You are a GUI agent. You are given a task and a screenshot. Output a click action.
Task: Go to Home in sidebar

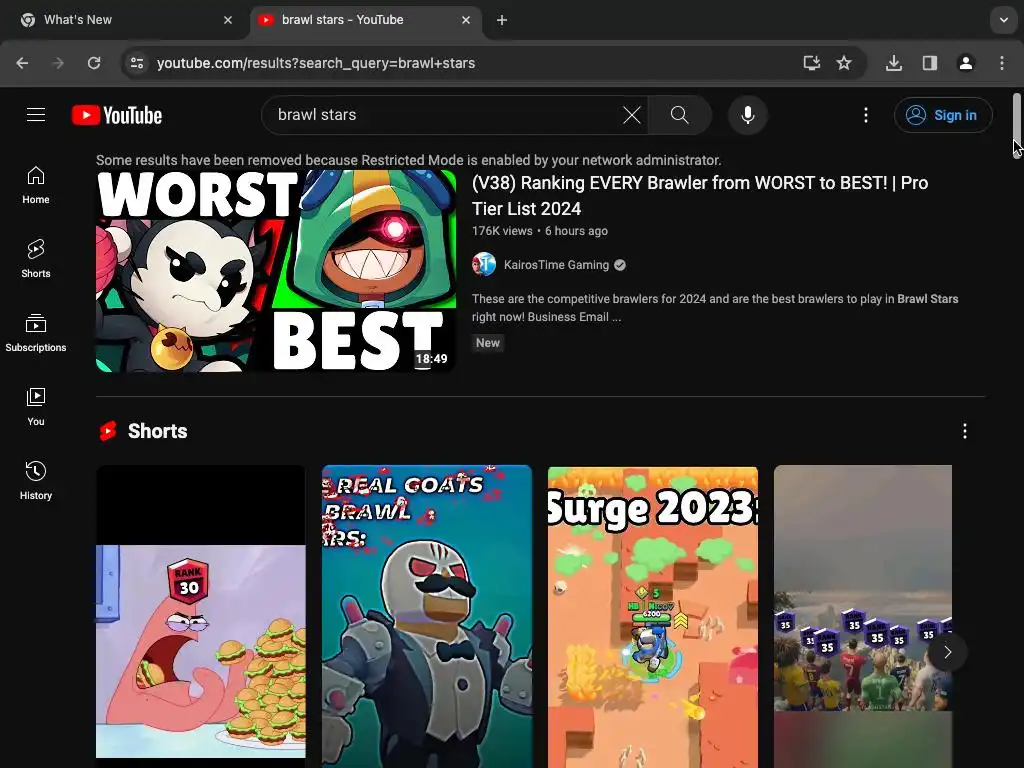coord(36,185)
